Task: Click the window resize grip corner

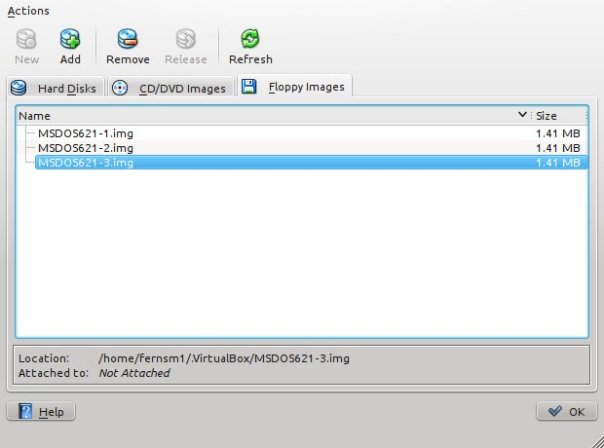Action: pos(597,441)
